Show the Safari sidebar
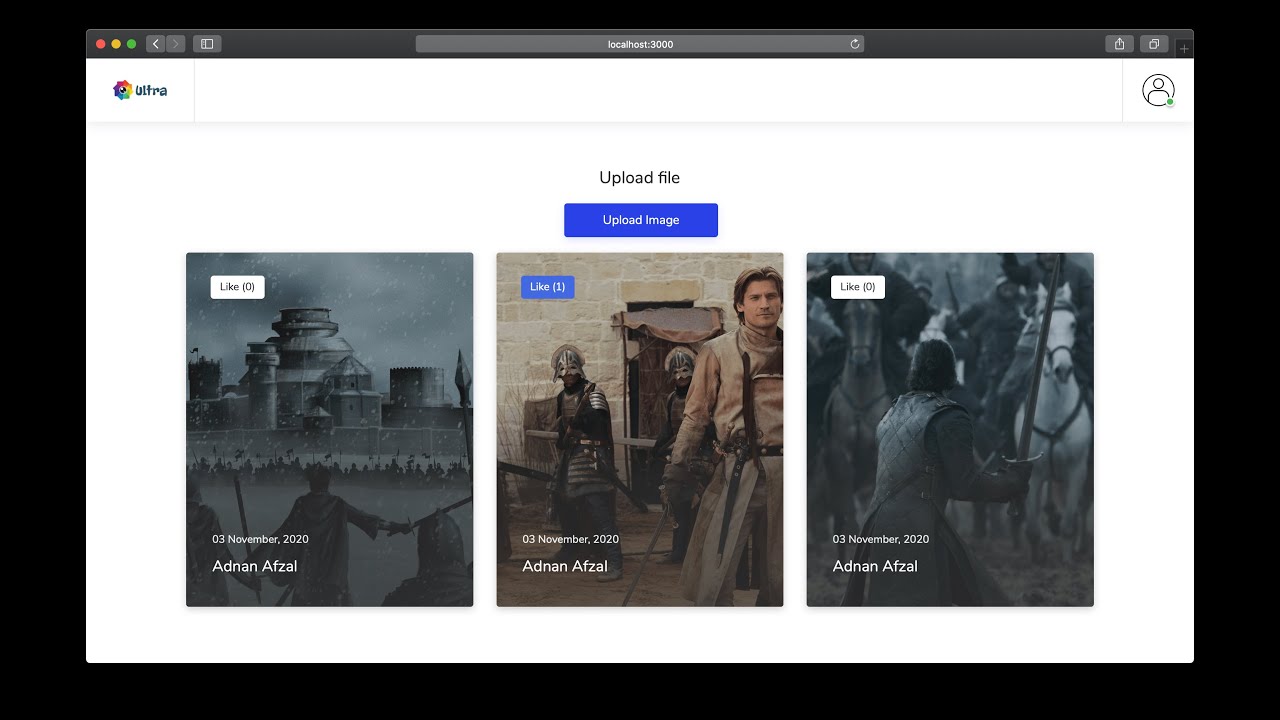Screen dimensions: 1280x720 [x=207, y=44]
